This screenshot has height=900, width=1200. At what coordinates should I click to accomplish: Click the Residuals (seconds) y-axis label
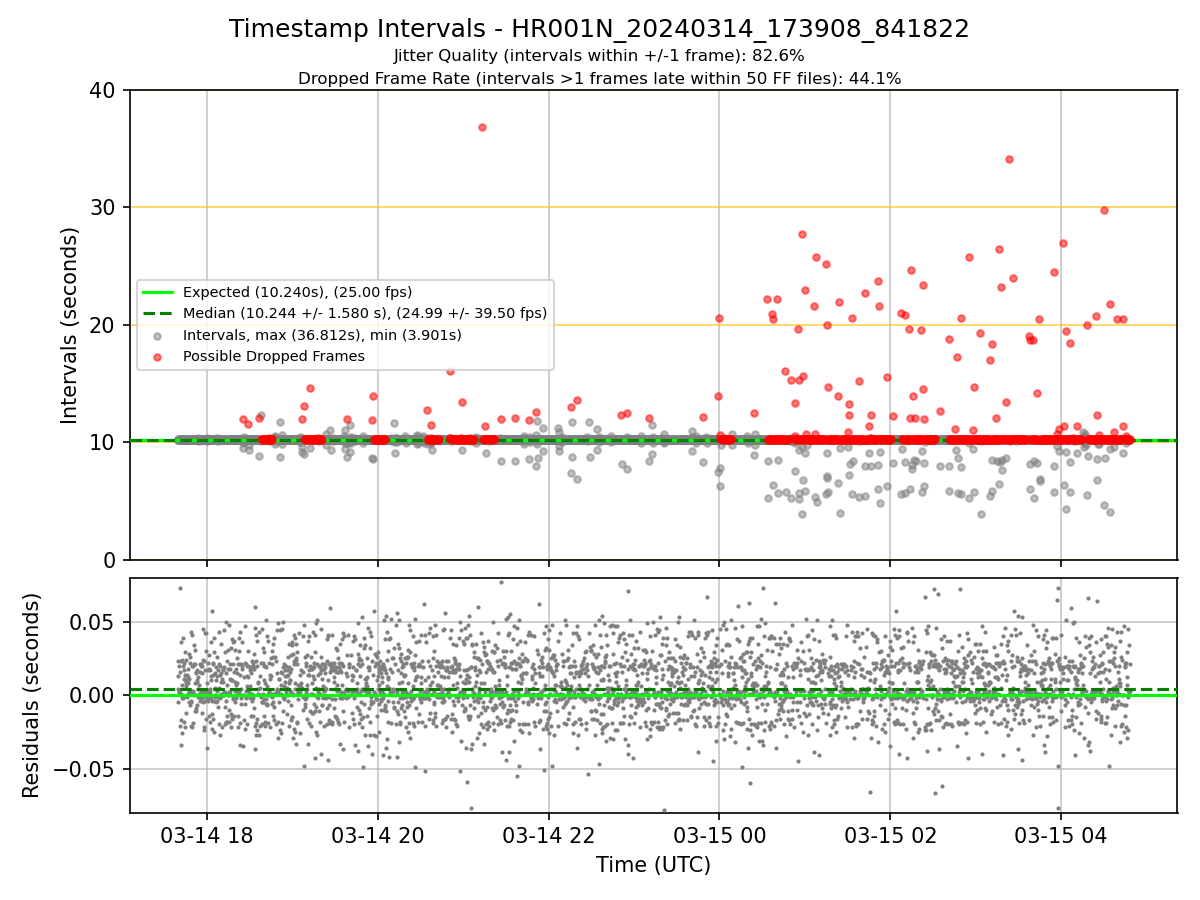32,695
